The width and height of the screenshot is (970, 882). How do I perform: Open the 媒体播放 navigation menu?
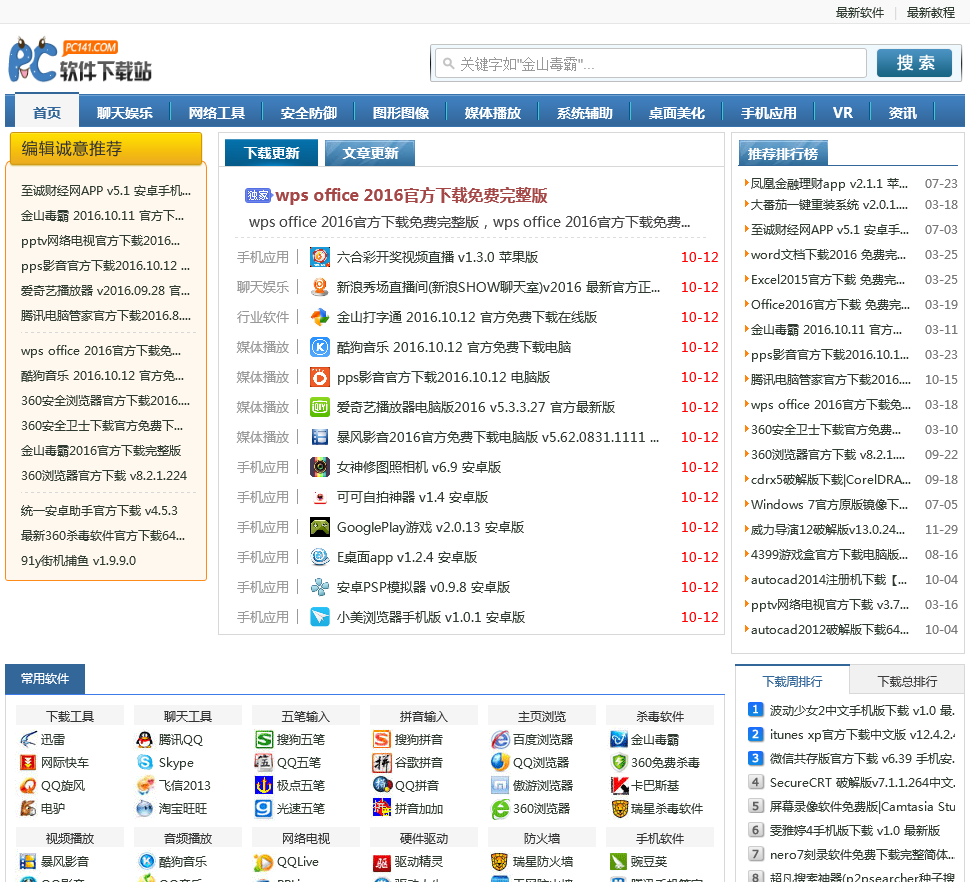pos(492,113)
